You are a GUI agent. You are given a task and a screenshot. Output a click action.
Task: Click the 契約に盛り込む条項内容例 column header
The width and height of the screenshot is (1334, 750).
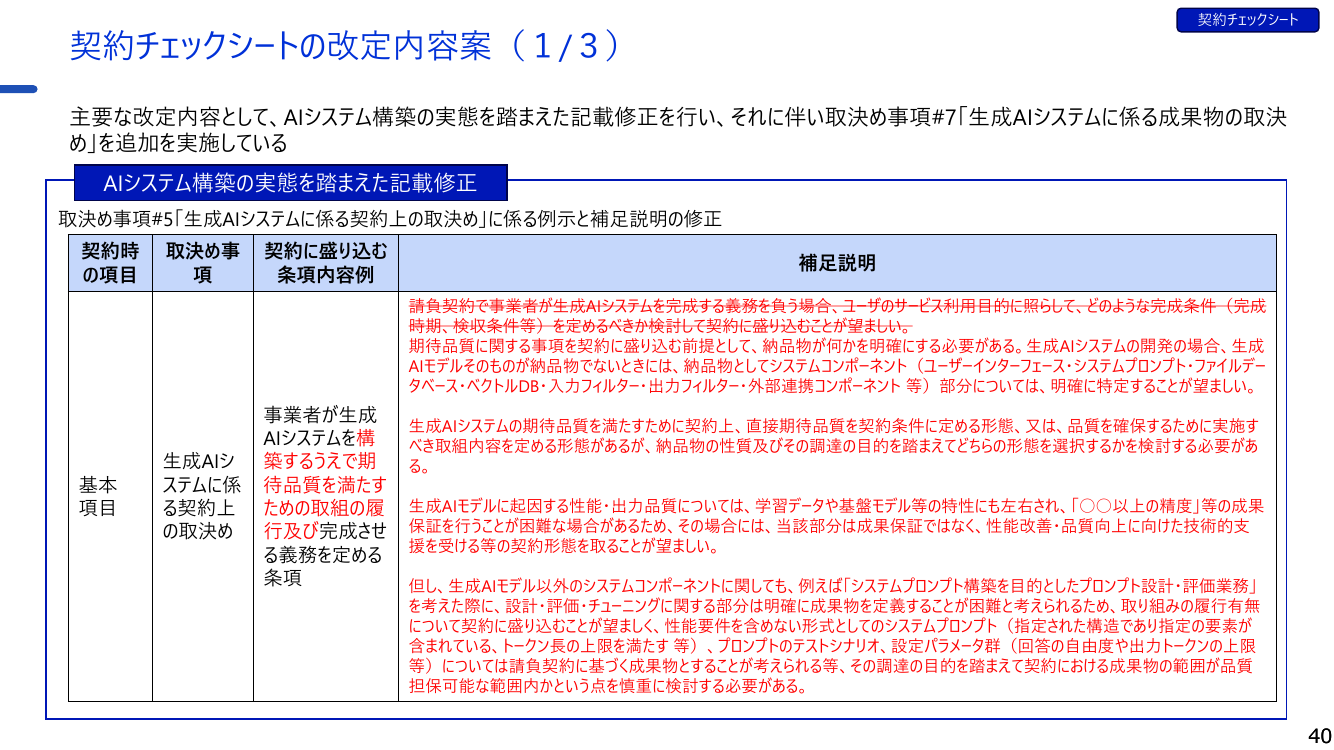(325, 263)
